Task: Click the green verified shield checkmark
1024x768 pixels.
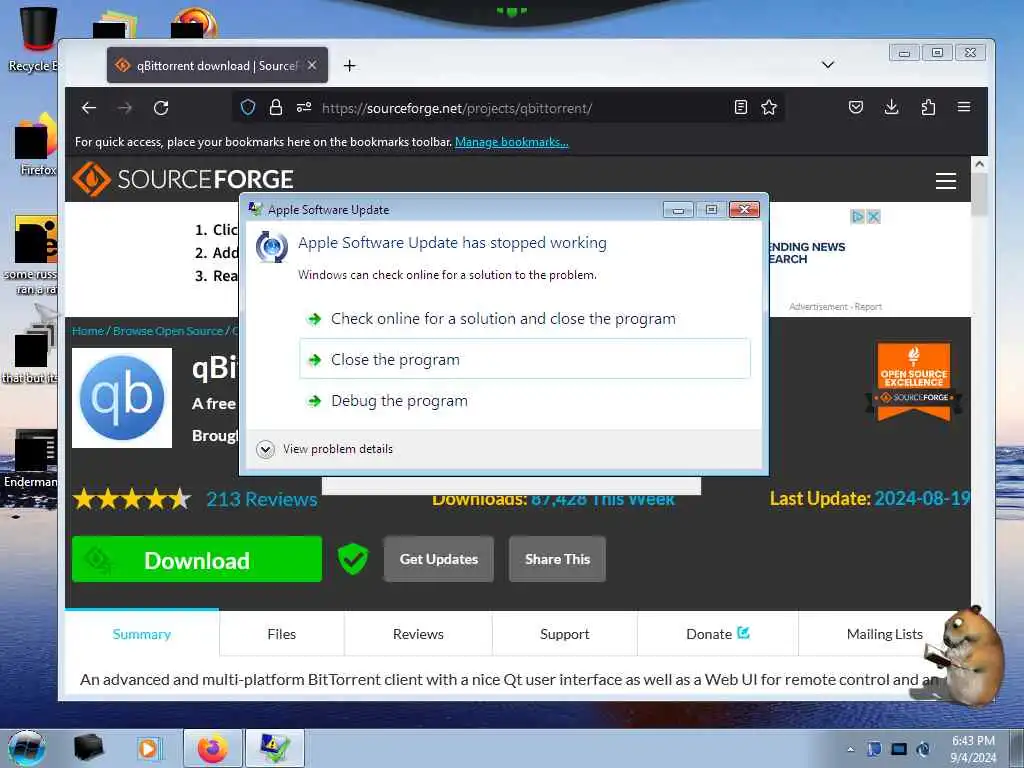Action: pos(353,559)
